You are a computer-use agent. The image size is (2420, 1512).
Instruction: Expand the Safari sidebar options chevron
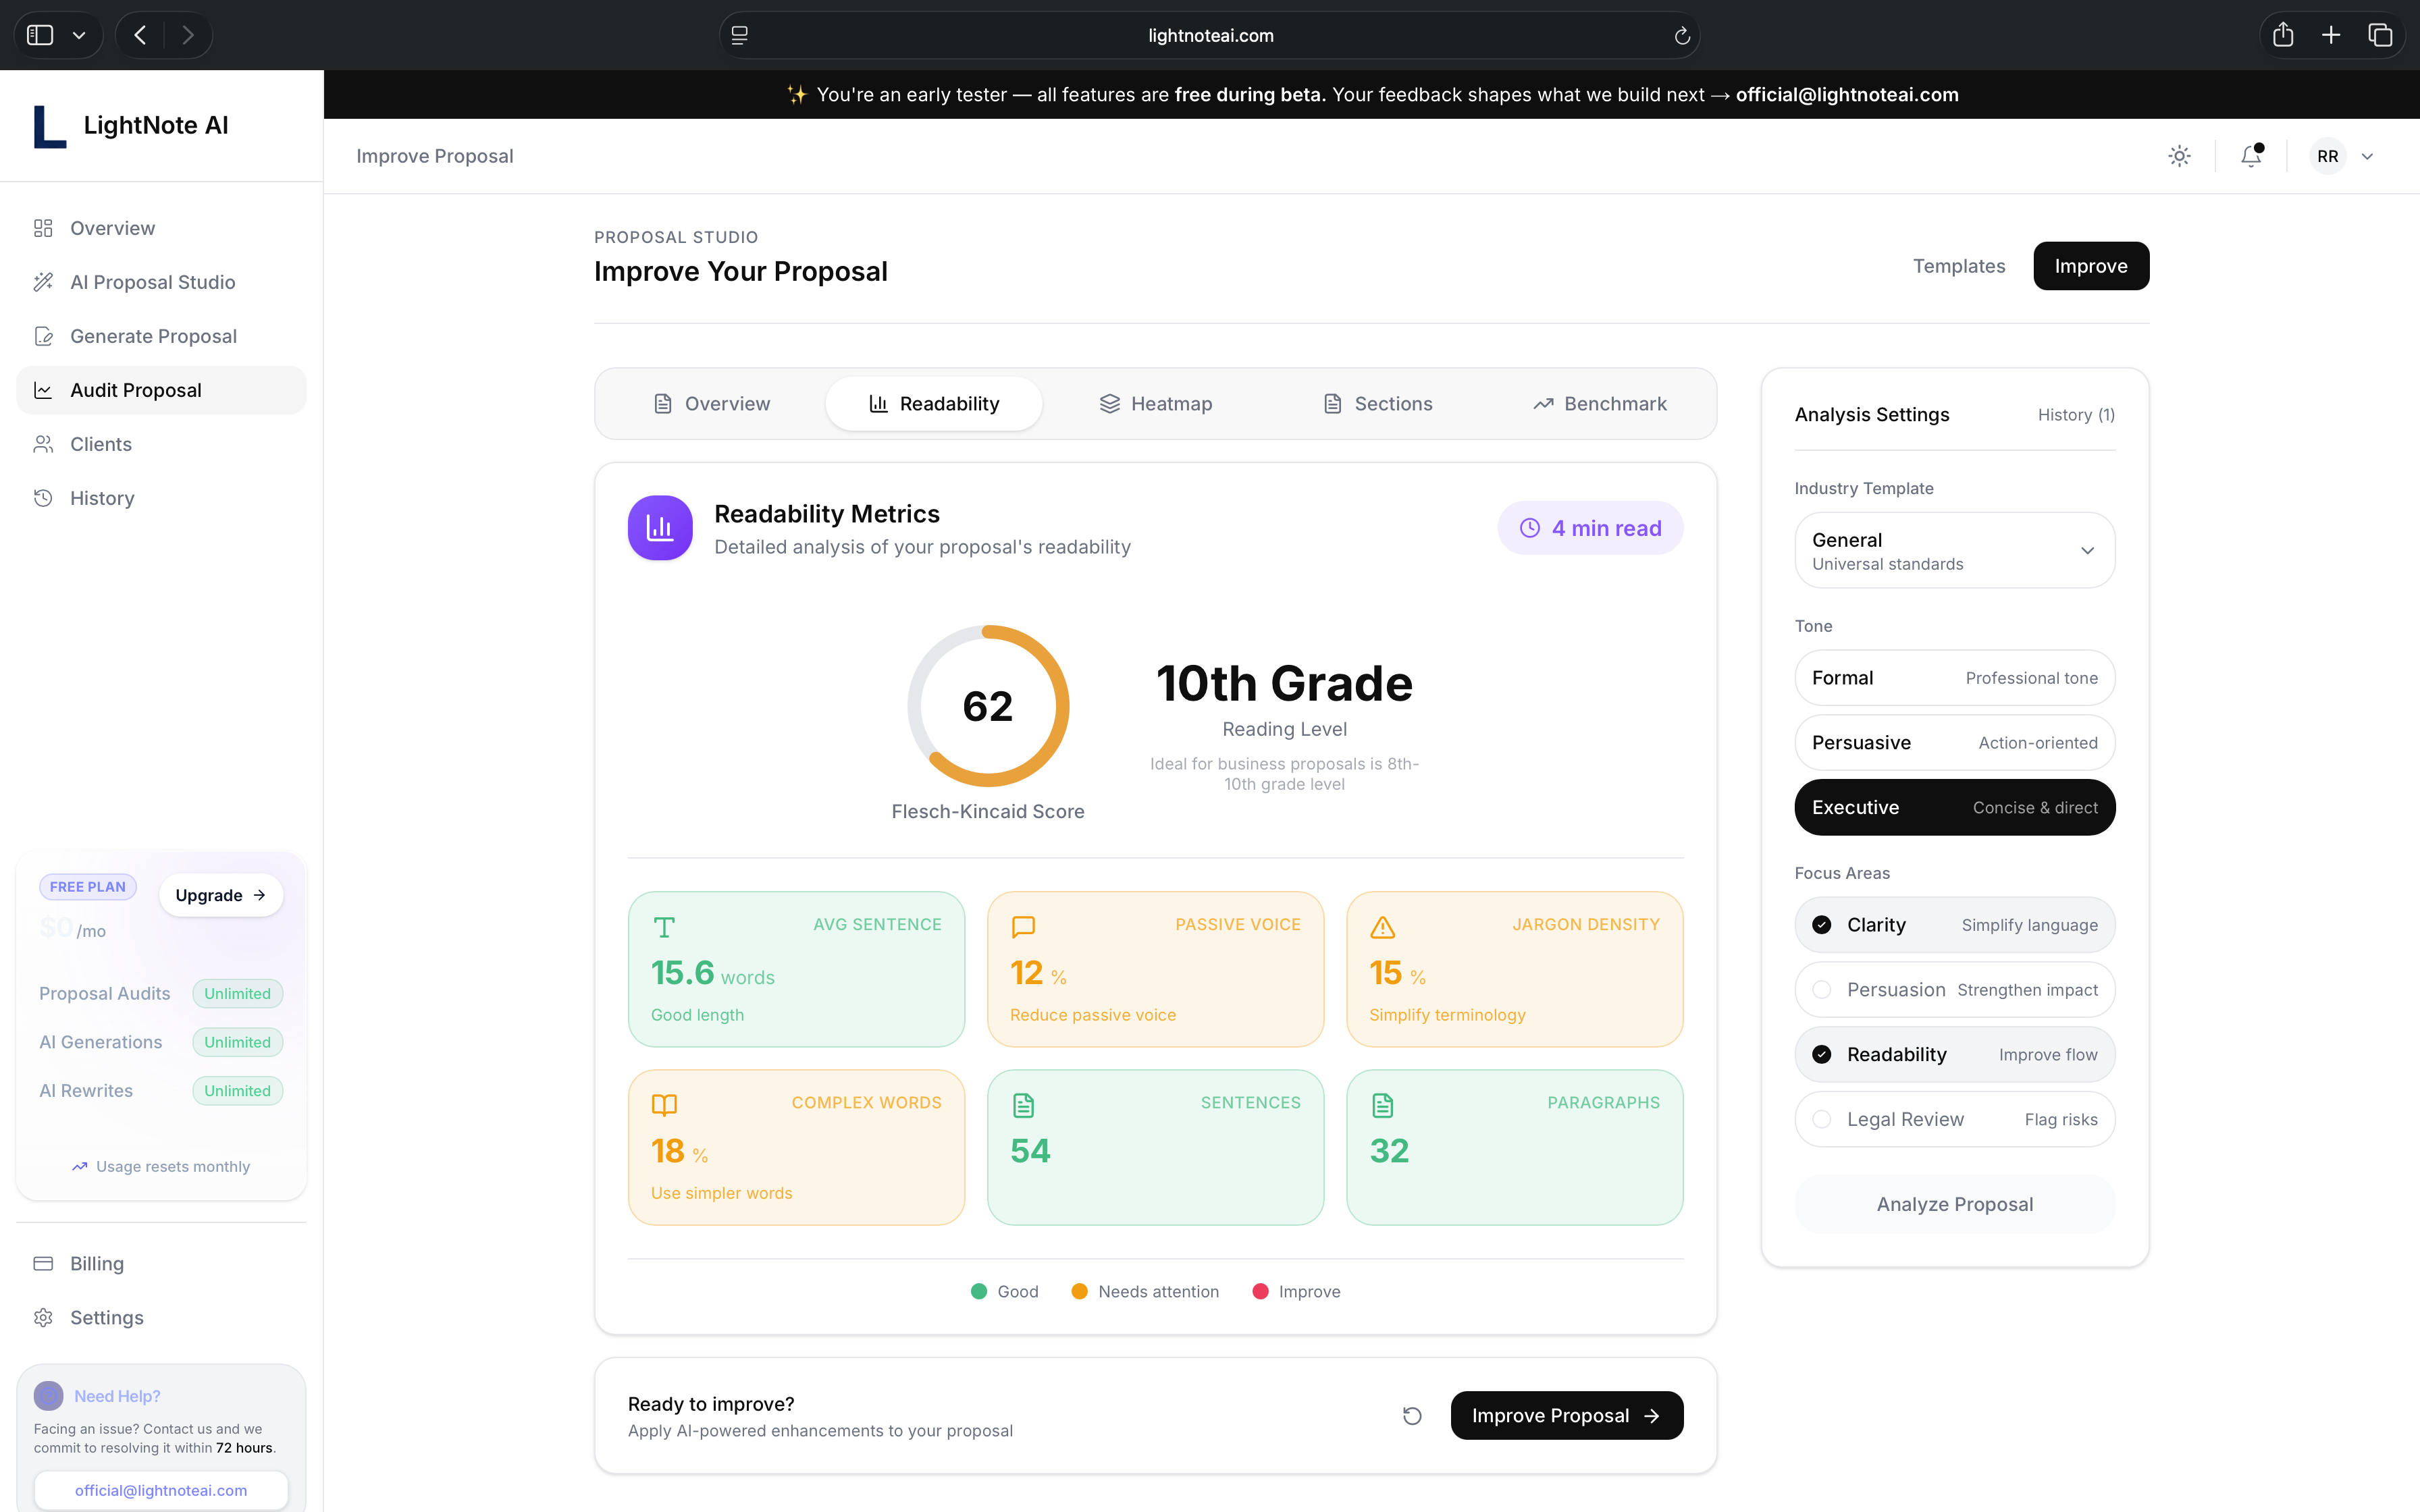pyautogui.click(x=79, y=36)
